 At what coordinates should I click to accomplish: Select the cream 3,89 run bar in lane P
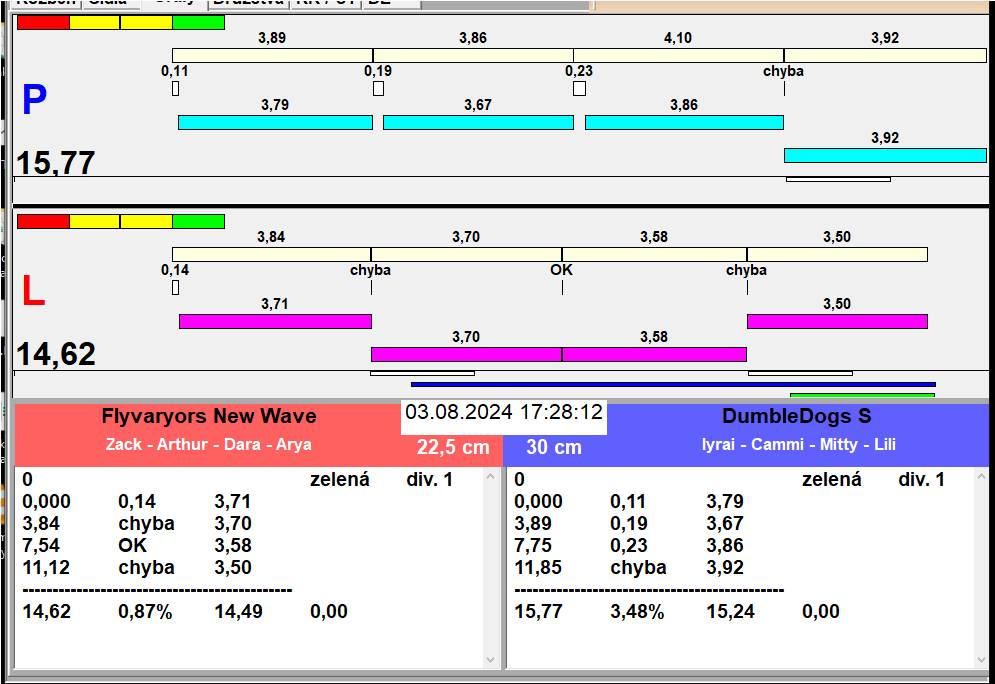[x=272, y=55]
